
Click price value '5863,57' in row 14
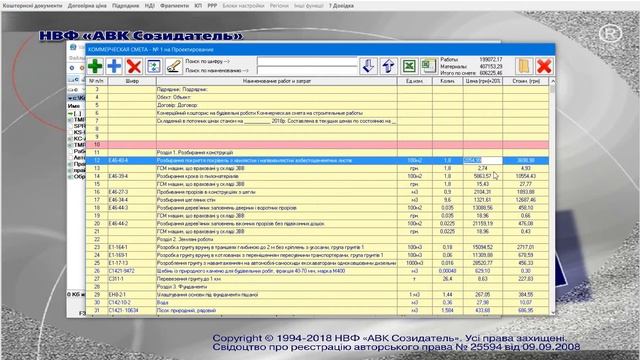[x=482, y=176]
